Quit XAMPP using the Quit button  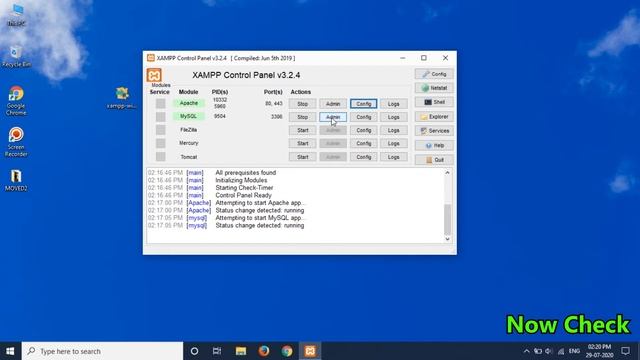pyautogui.click(x=434, y=160)
